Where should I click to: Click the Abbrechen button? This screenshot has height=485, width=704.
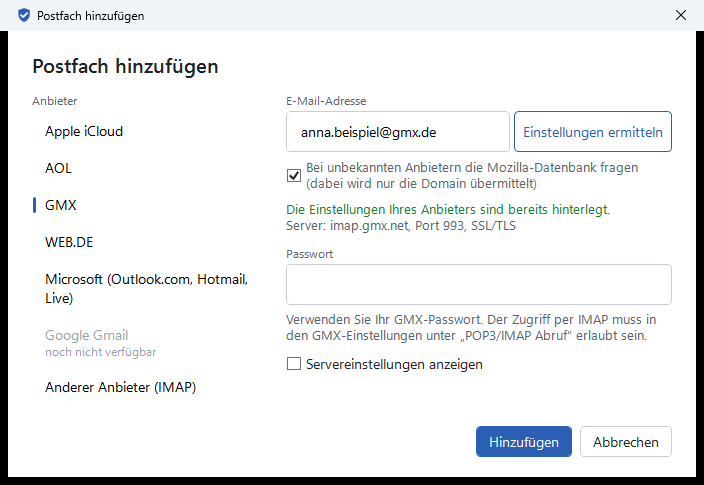(x=625, y=441)
